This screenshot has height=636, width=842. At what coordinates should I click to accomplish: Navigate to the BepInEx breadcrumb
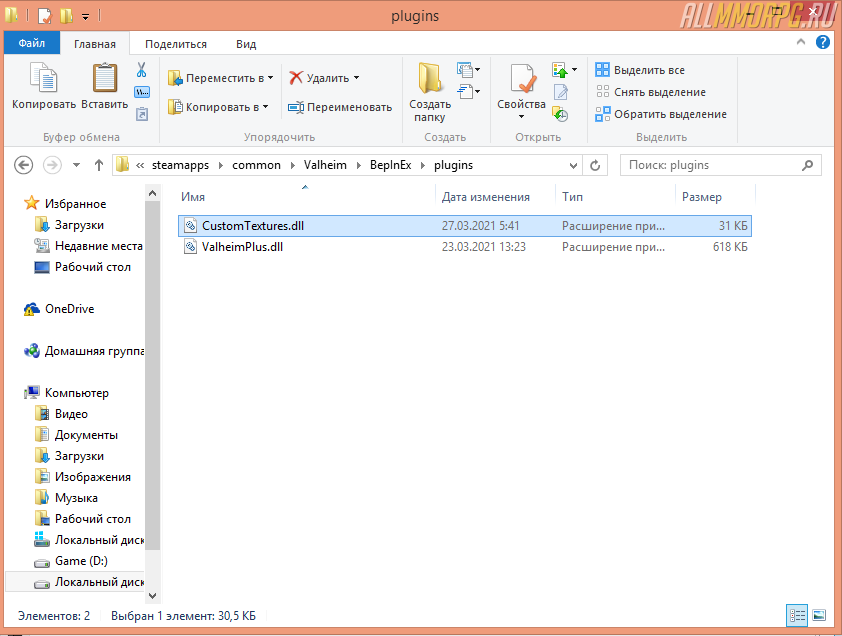(x=390, y=165)
